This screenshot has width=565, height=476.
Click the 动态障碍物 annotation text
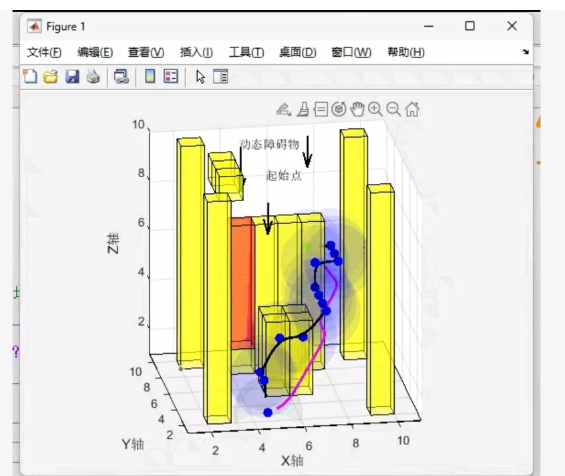tap(270, 144)
